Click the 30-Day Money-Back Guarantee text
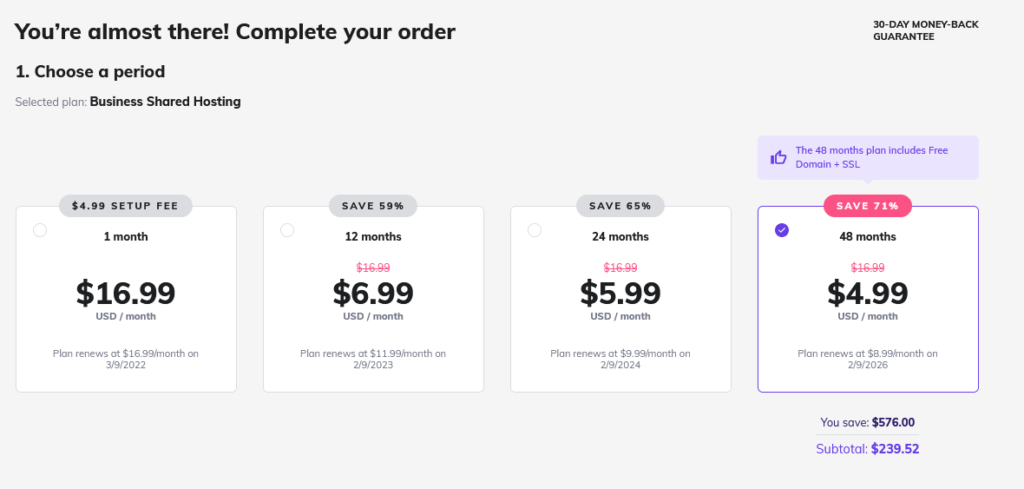 [925, 31]
